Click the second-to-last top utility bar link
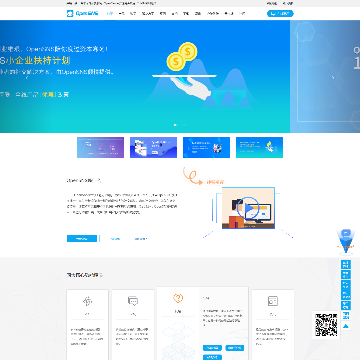The height and width of the screenshot is (360, 360). click(272, 4)
